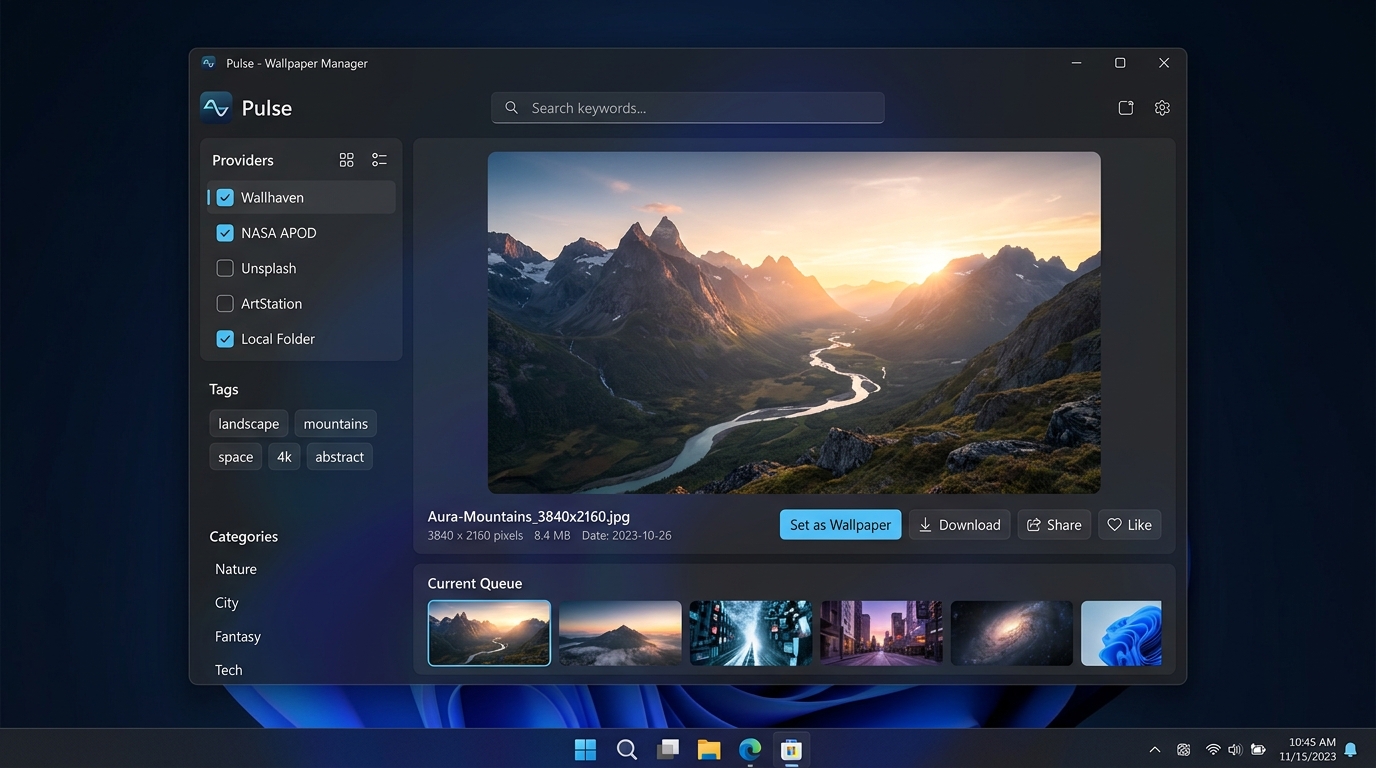The height and width of the screenshot is (768, 1376).
Task: Select the Tech category
Action: [229, 670]
